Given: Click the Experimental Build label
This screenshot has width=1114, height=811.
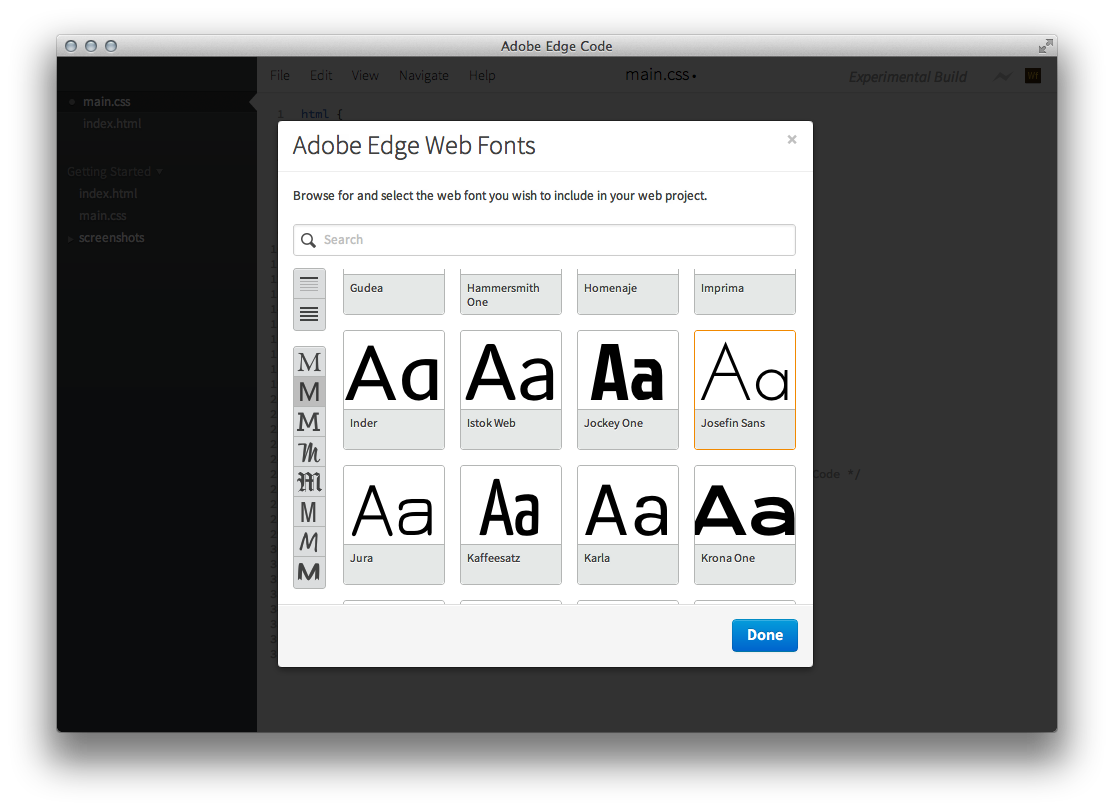Looking at the screenshot, I should click(x=907, y=76).
